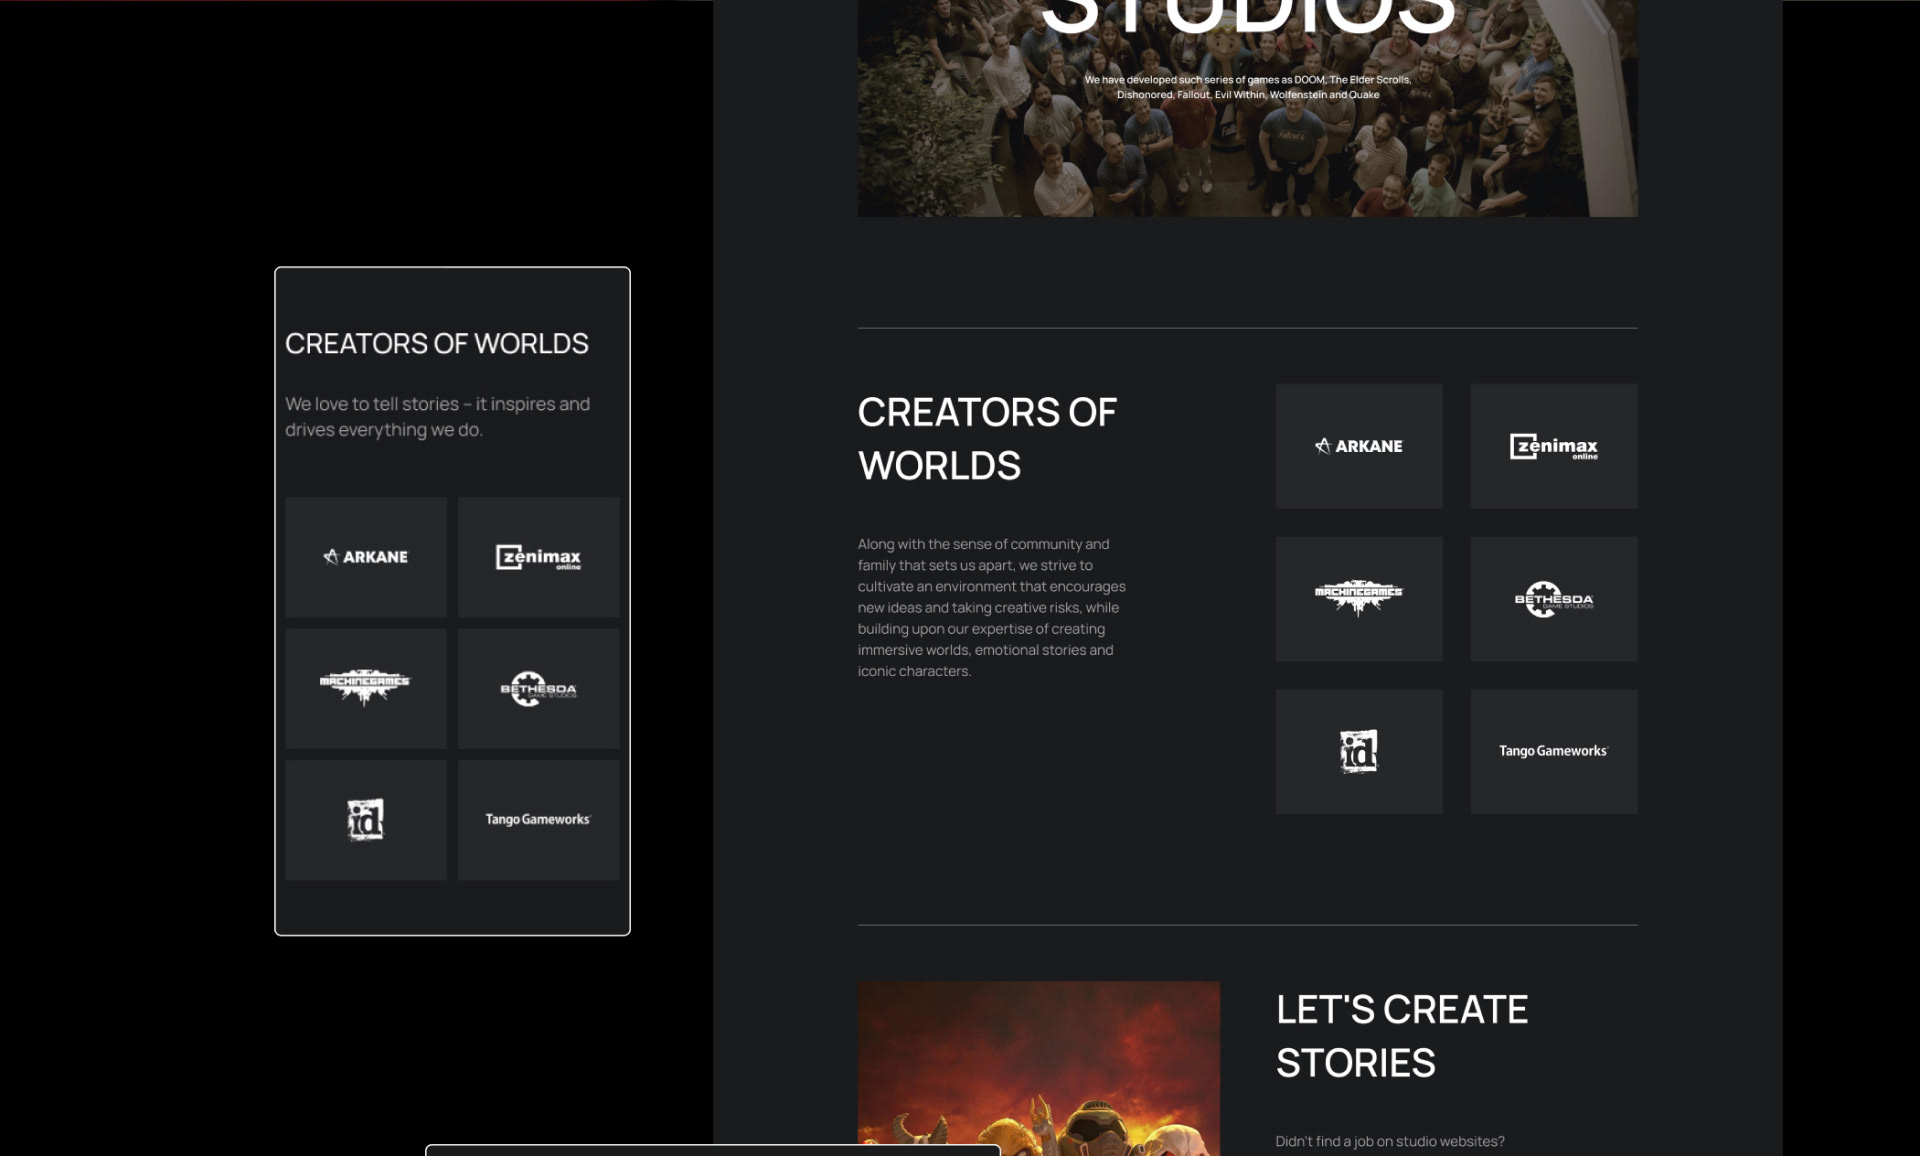The height and width of the screenshot is (1156, 1920).
Task: Click the Bethesda Game Studios logo in the left card
Action: (x=538, y=688)
